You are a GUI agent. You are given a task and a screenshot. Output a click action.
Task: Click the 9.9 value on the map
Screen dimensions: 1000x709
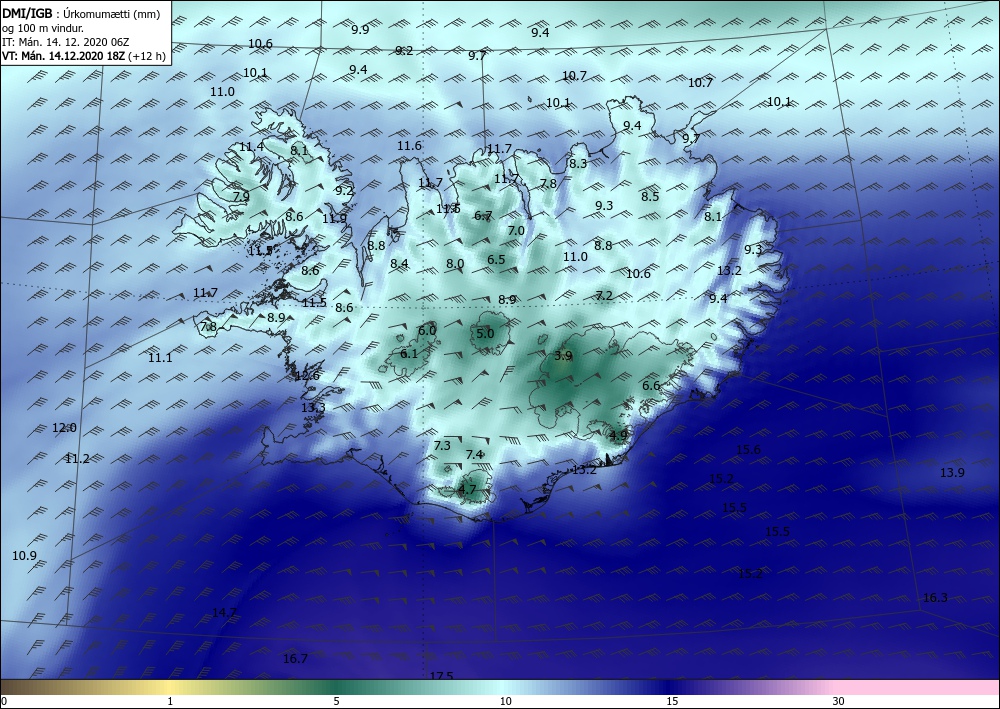360,29
